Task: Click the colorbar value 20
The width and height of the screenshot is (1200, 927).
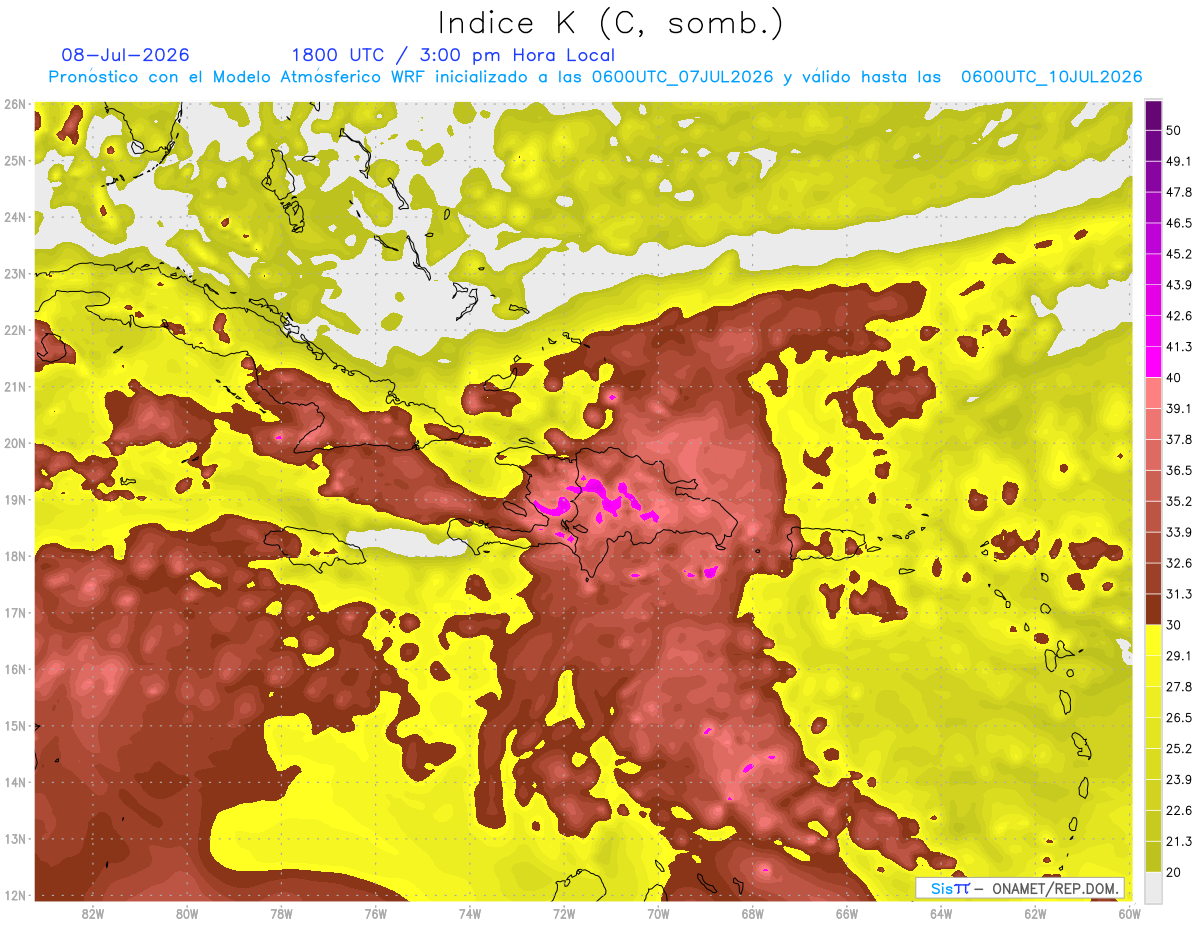Action: click(1175, 872)
